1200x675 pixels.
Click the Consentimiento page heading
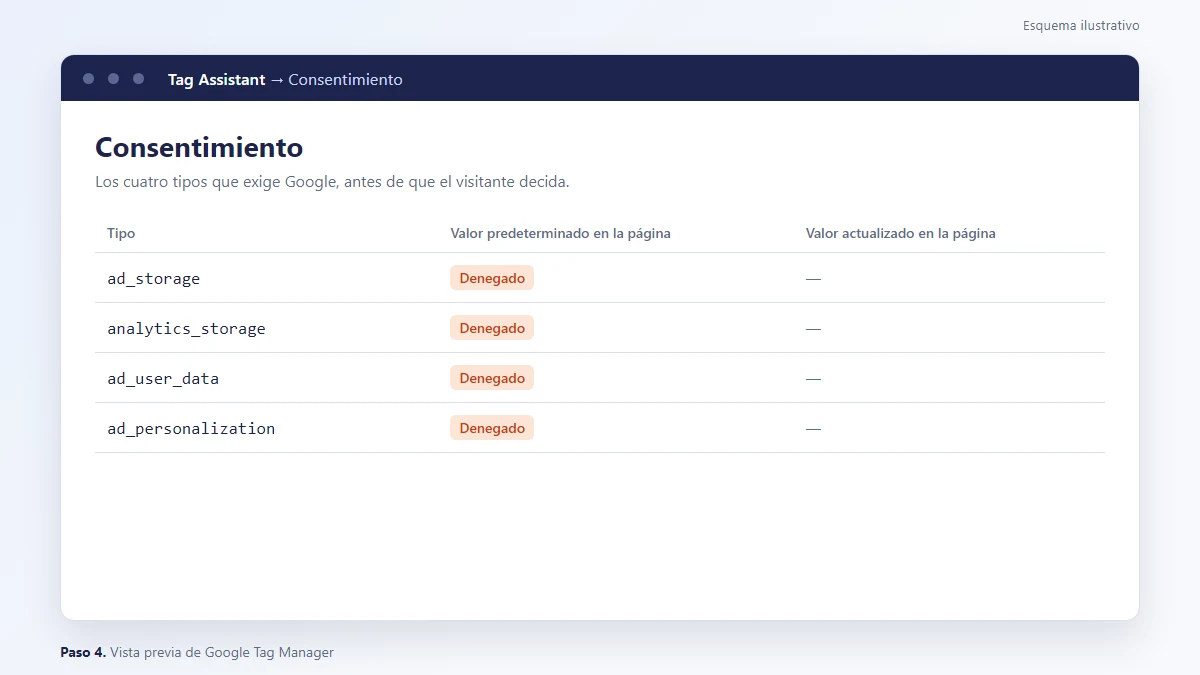coord(199,148)
